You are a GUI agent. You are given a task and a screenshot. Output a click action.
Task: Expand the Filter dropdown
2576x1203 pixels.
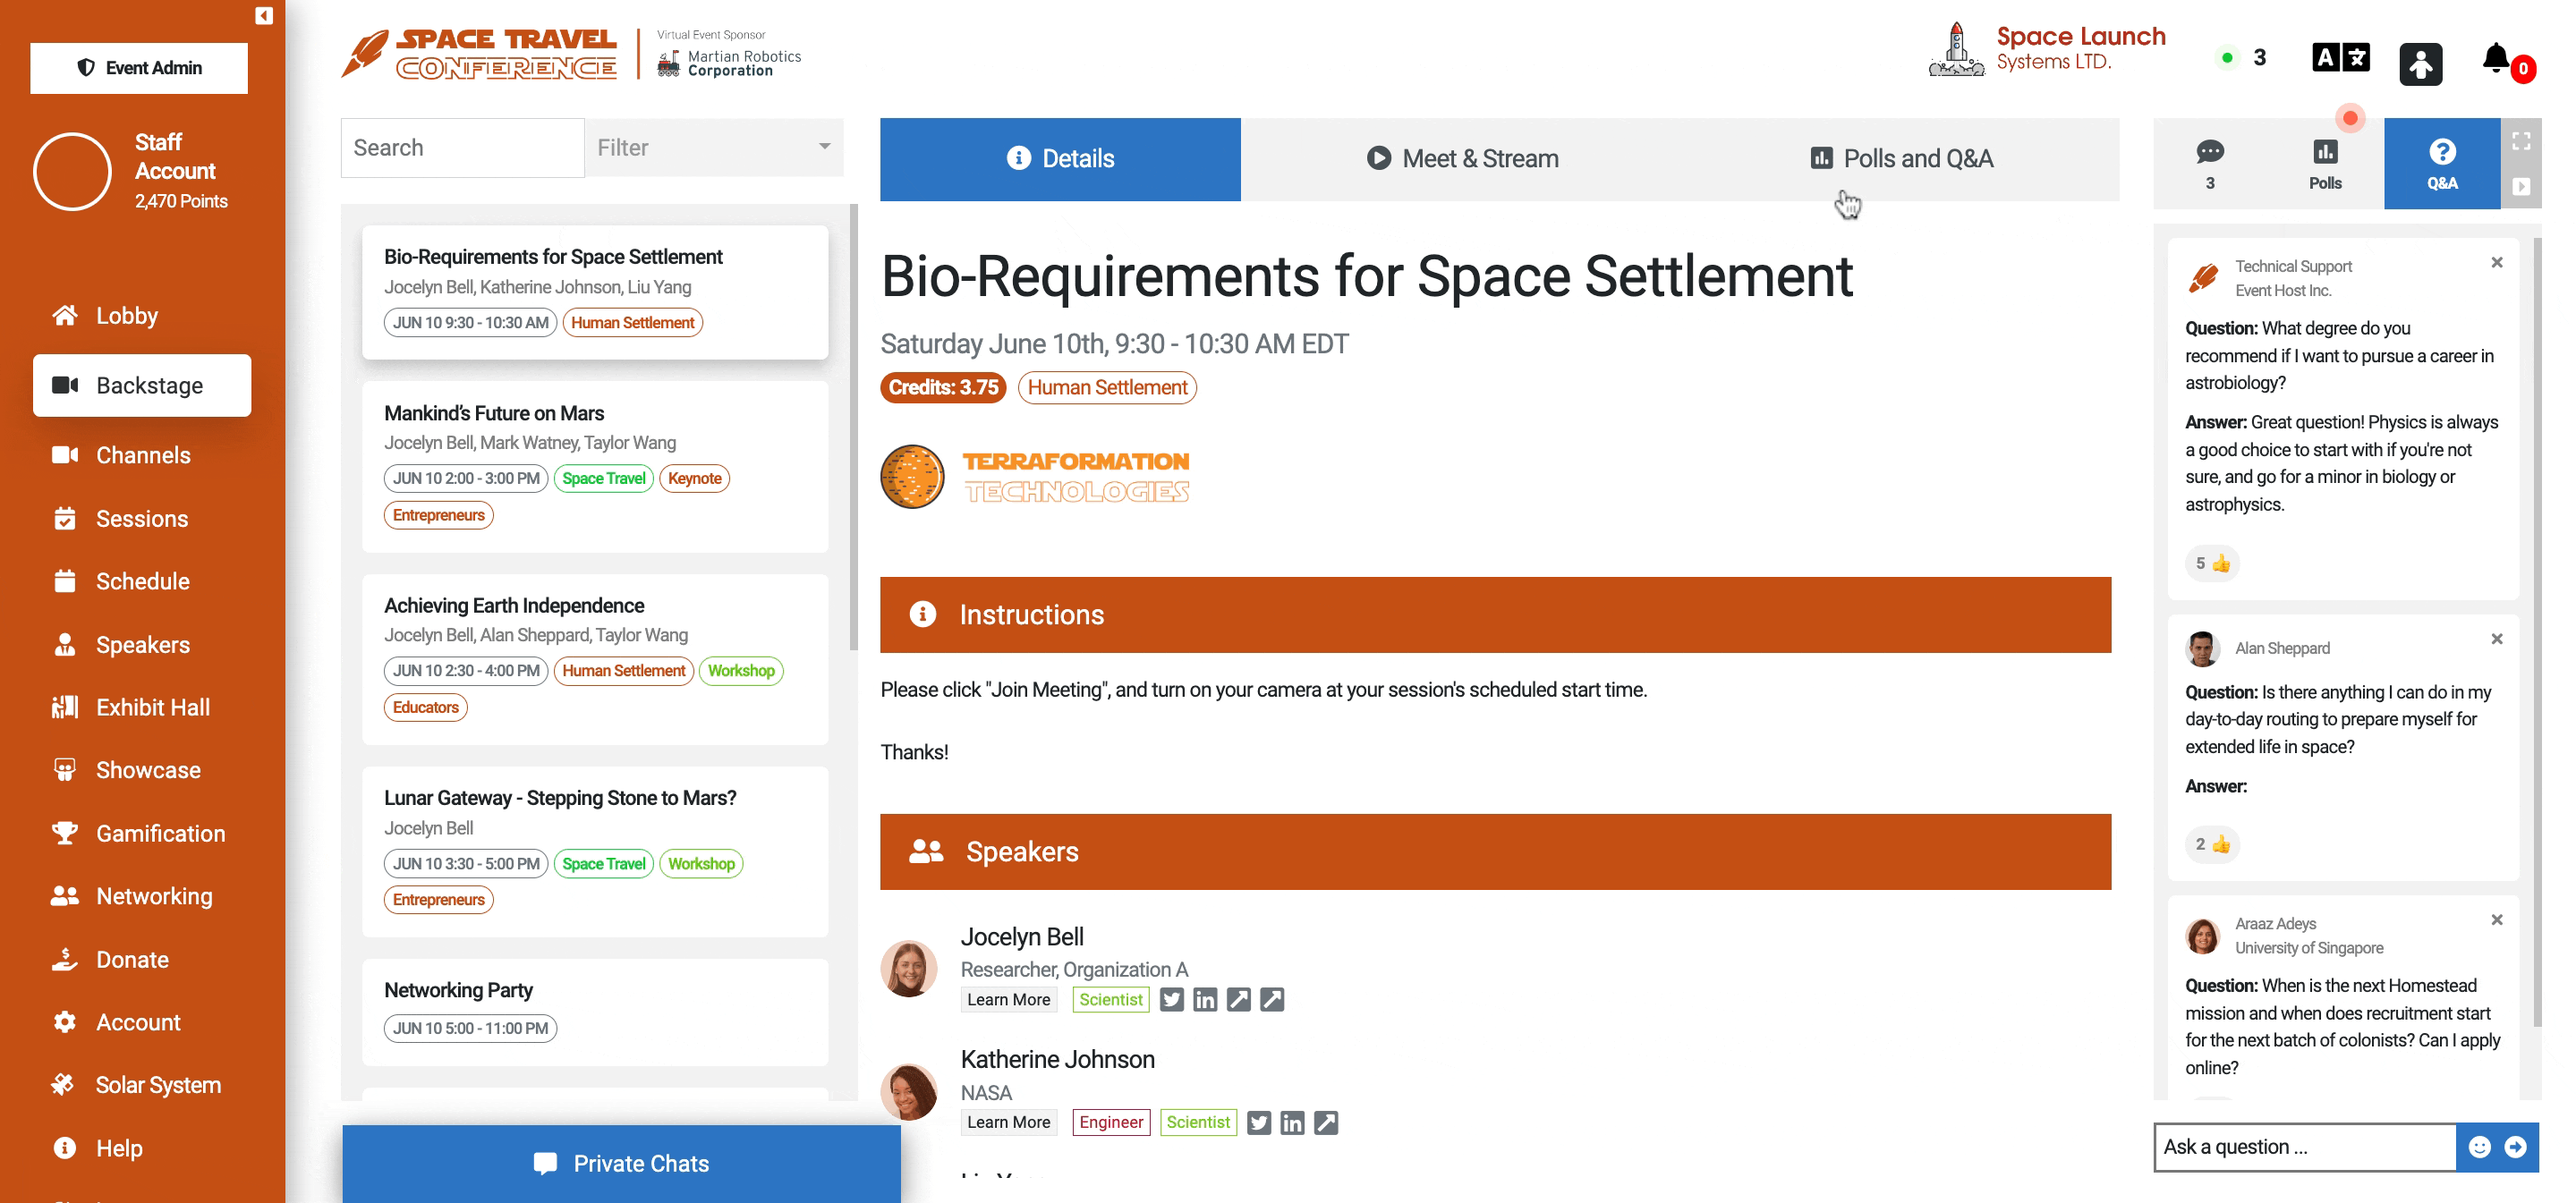pos(714,148)
